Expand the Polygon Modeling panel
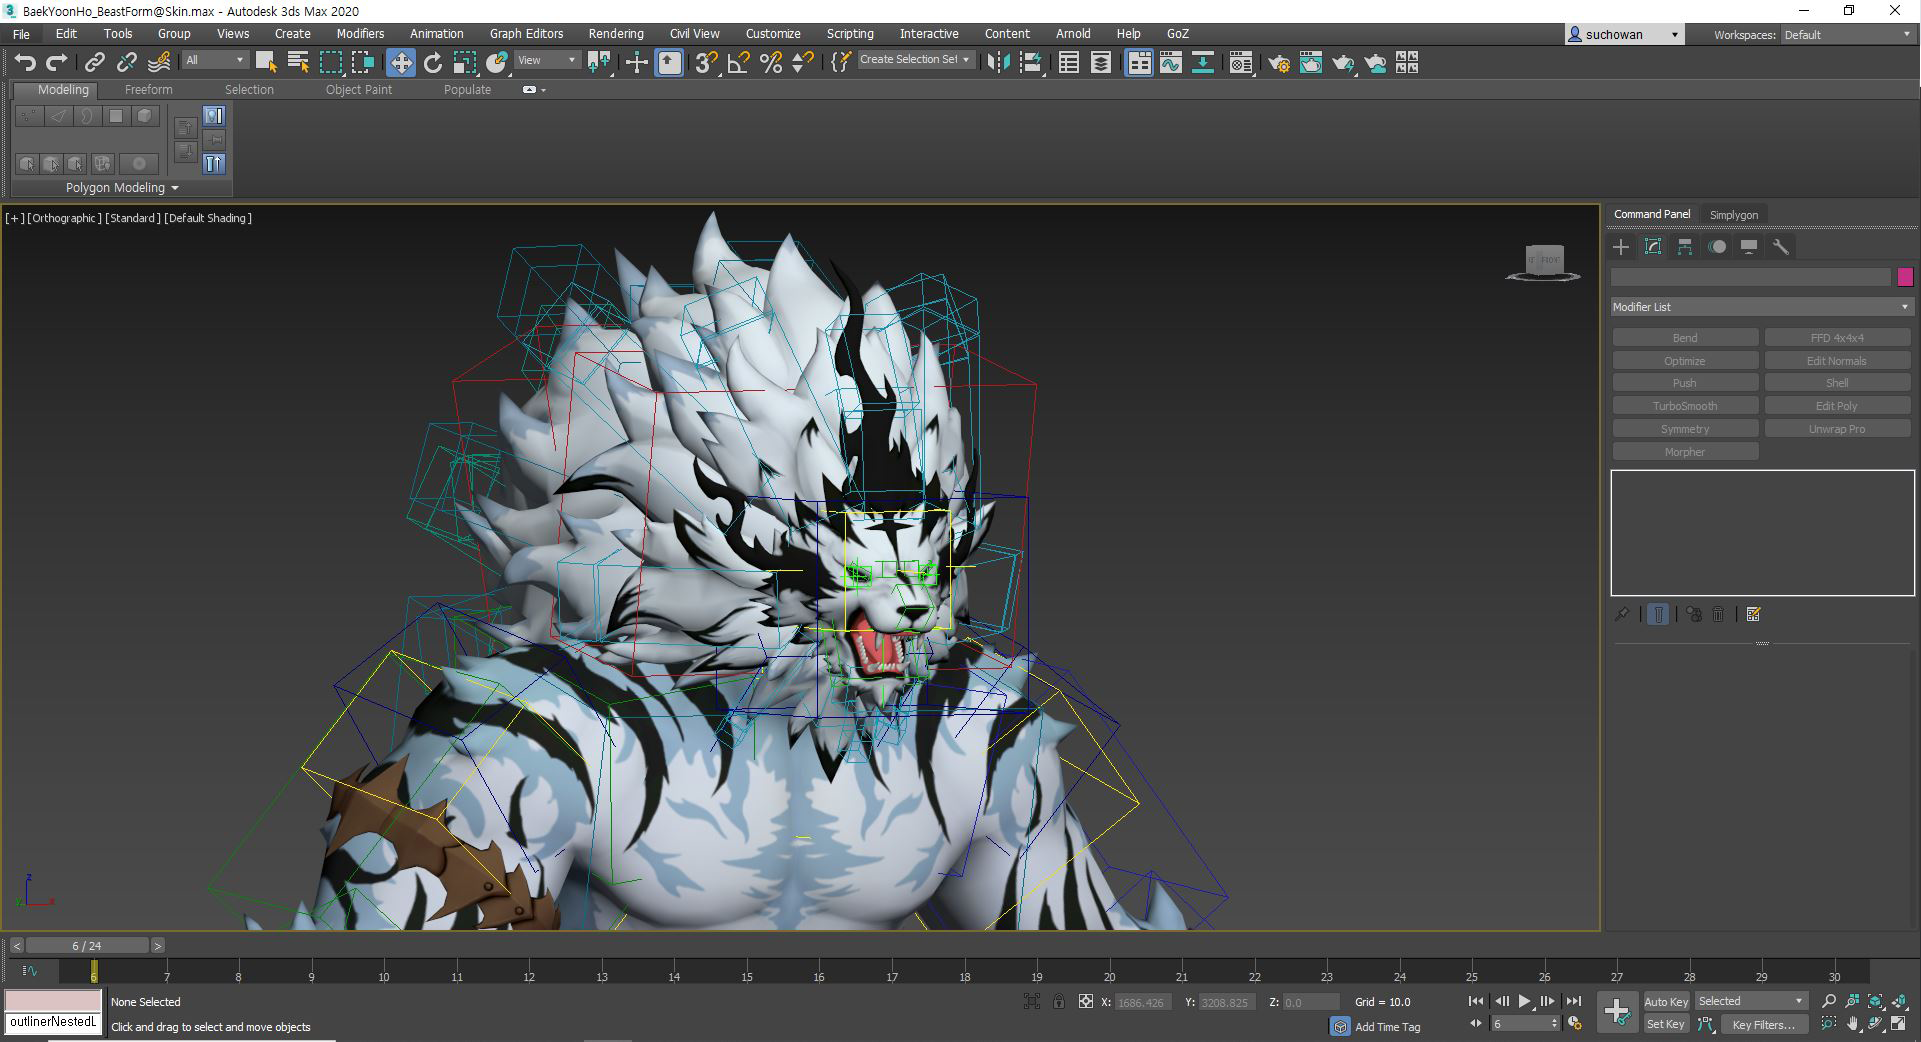 122,188
